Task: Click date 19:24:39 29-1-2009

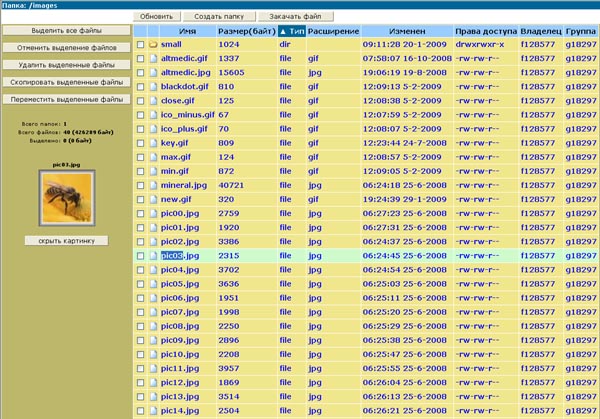Action: [404, 199]
